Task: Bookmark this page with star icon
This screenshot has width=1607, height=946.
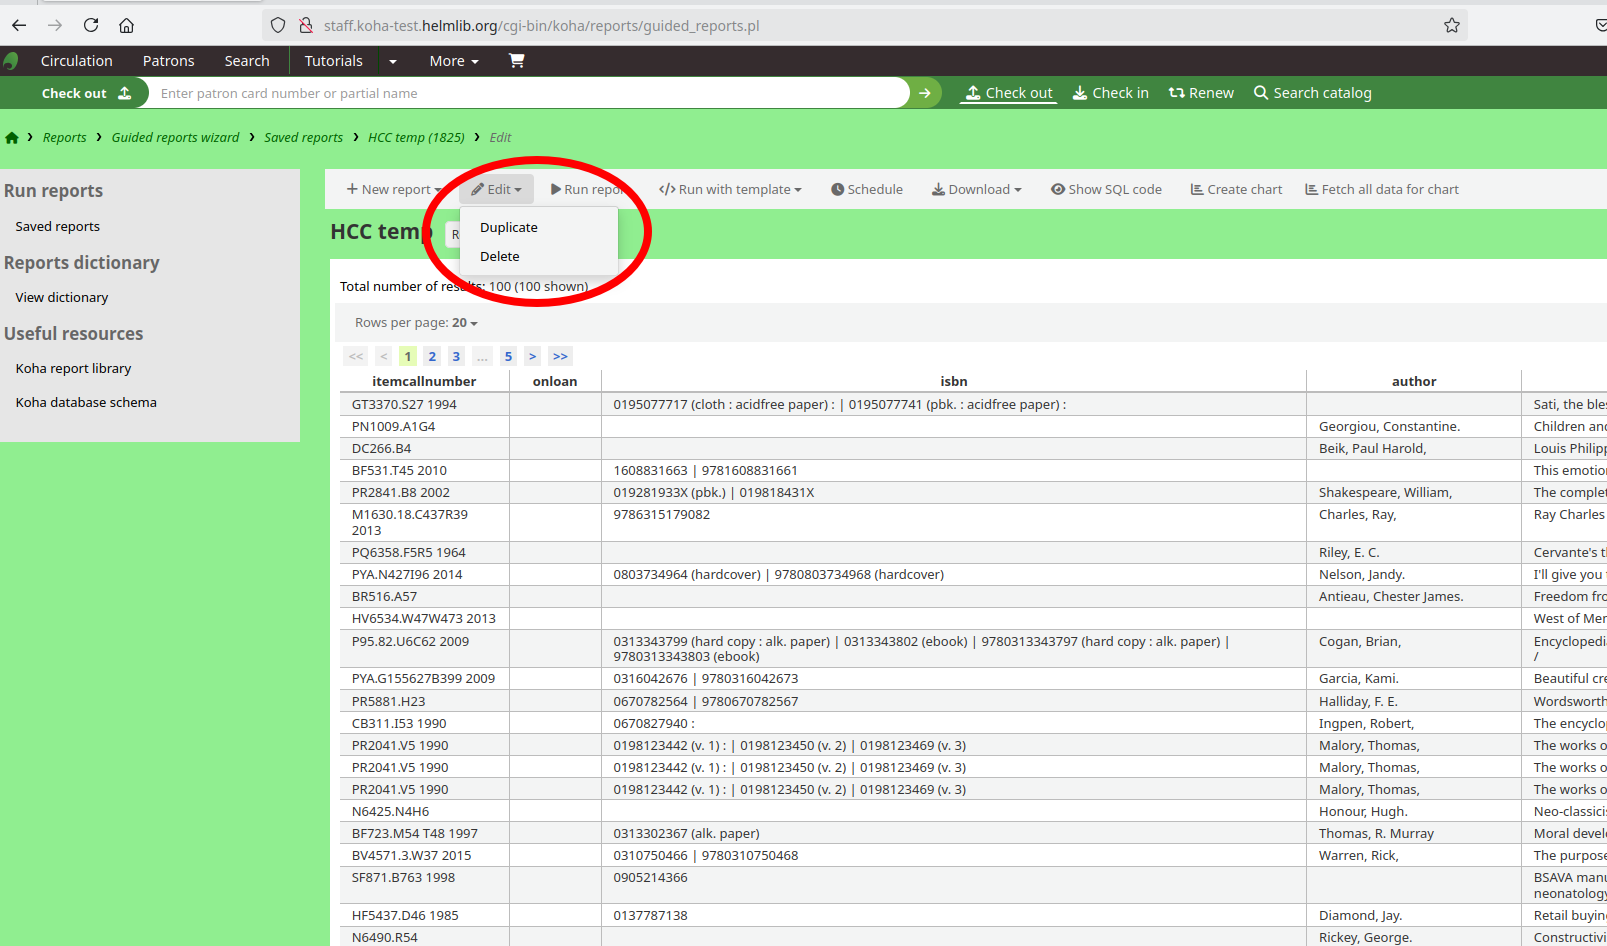Action: [1451, 25]
